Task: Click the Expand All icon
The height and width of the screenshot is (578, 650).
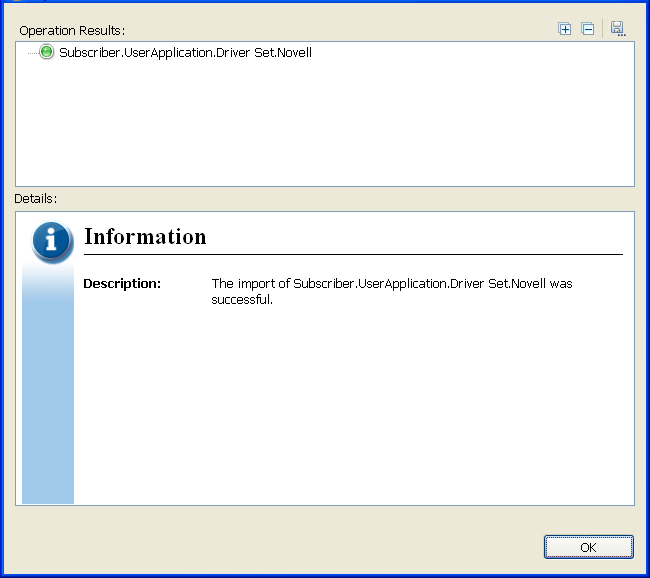Action: tap(565, 29)
